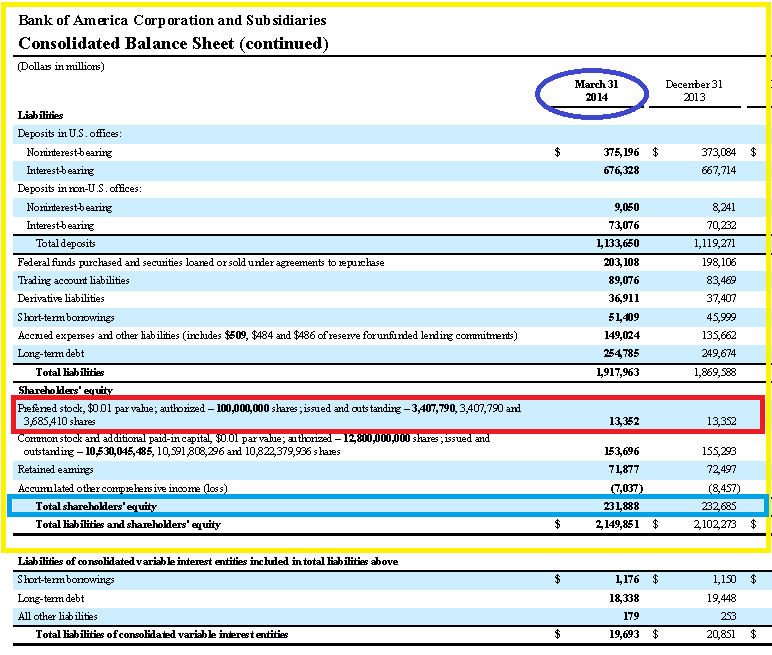Viewport: 772px width, 655px height.
Task: Select the '(Dollars in millions)' note
Action: 61,66
